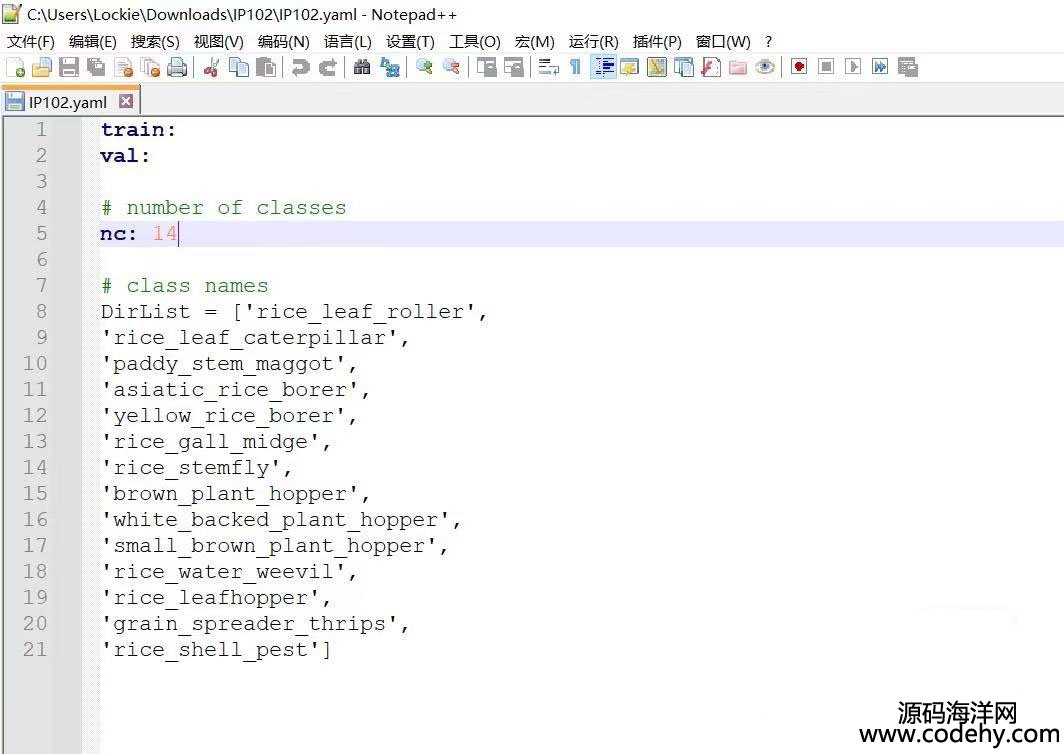
Task: Open the 编辑(E) menu
Action: 92,42
